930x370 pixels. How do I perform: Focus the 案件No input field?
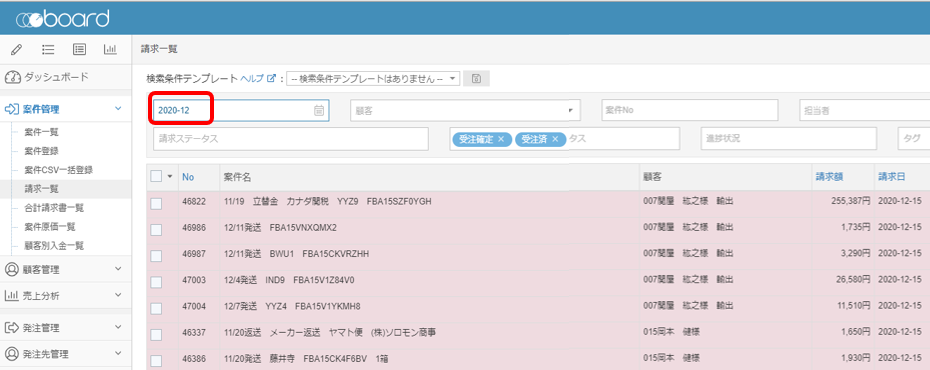[x=690, y=110]
